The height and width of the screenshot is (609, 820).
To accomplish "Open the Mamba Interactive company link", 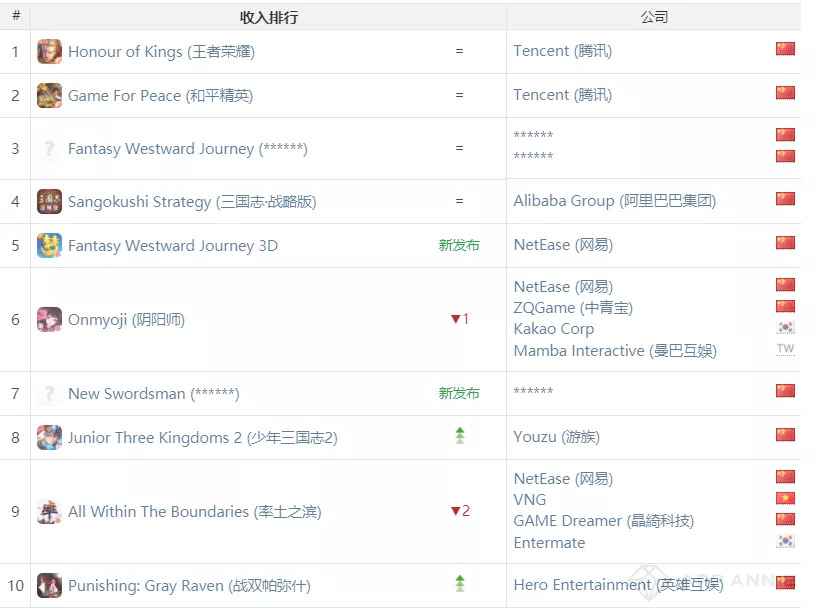I will click(614, 351).
